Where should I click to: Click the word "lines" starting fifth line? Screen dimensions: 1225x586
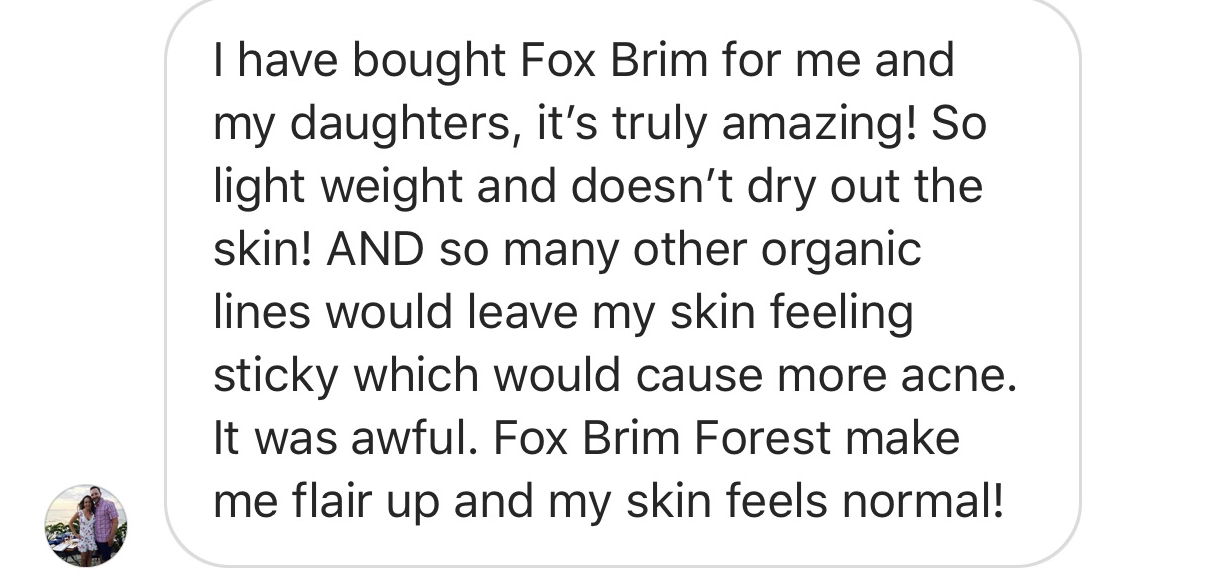(x=264, y=313)
